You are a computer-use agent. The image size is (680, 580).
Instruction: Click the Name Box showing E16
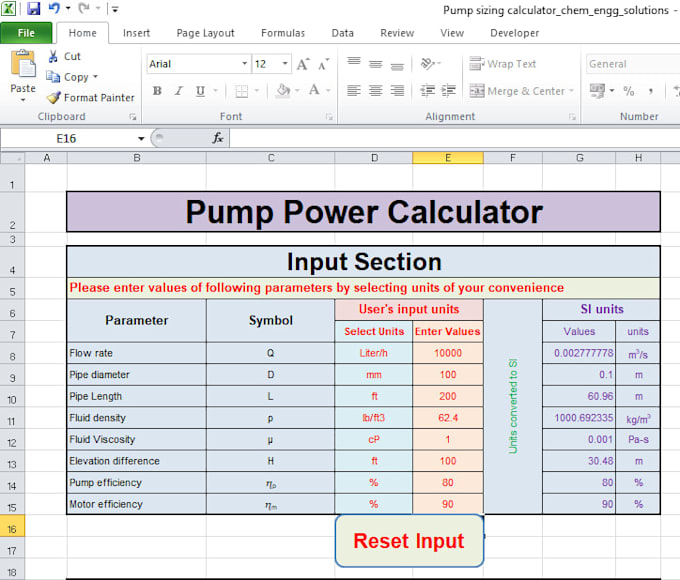[67, 138]
